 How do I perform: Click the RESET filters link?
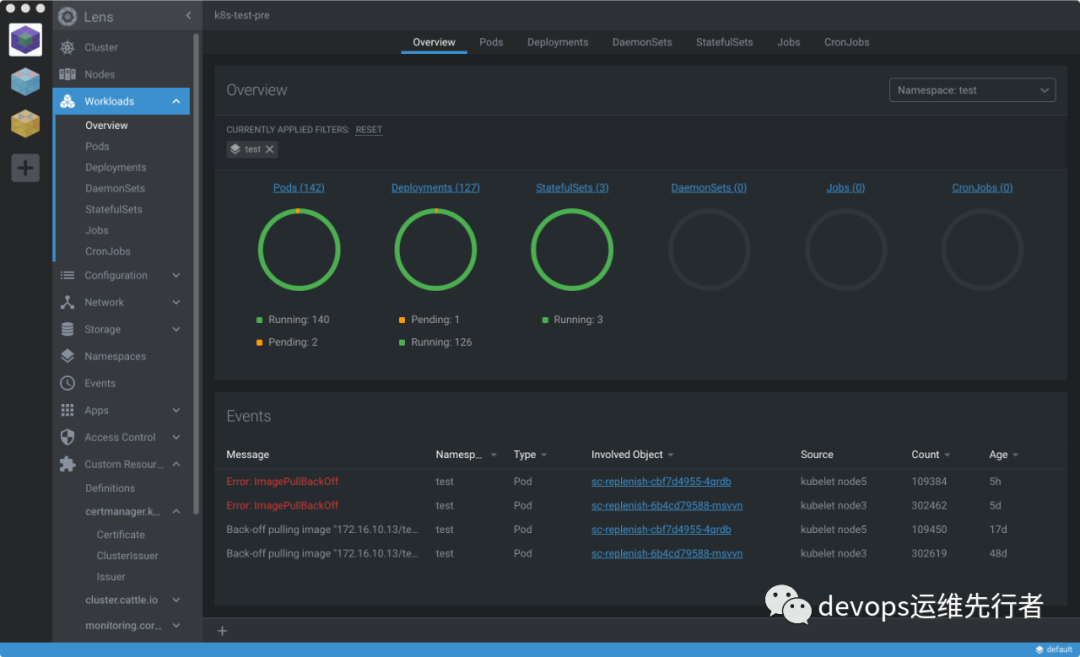point(369,130)
